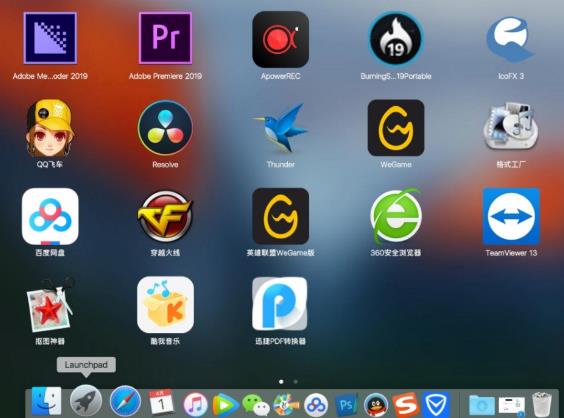
Task: Open the Trash in the Dock
Action: click(541, 404)
